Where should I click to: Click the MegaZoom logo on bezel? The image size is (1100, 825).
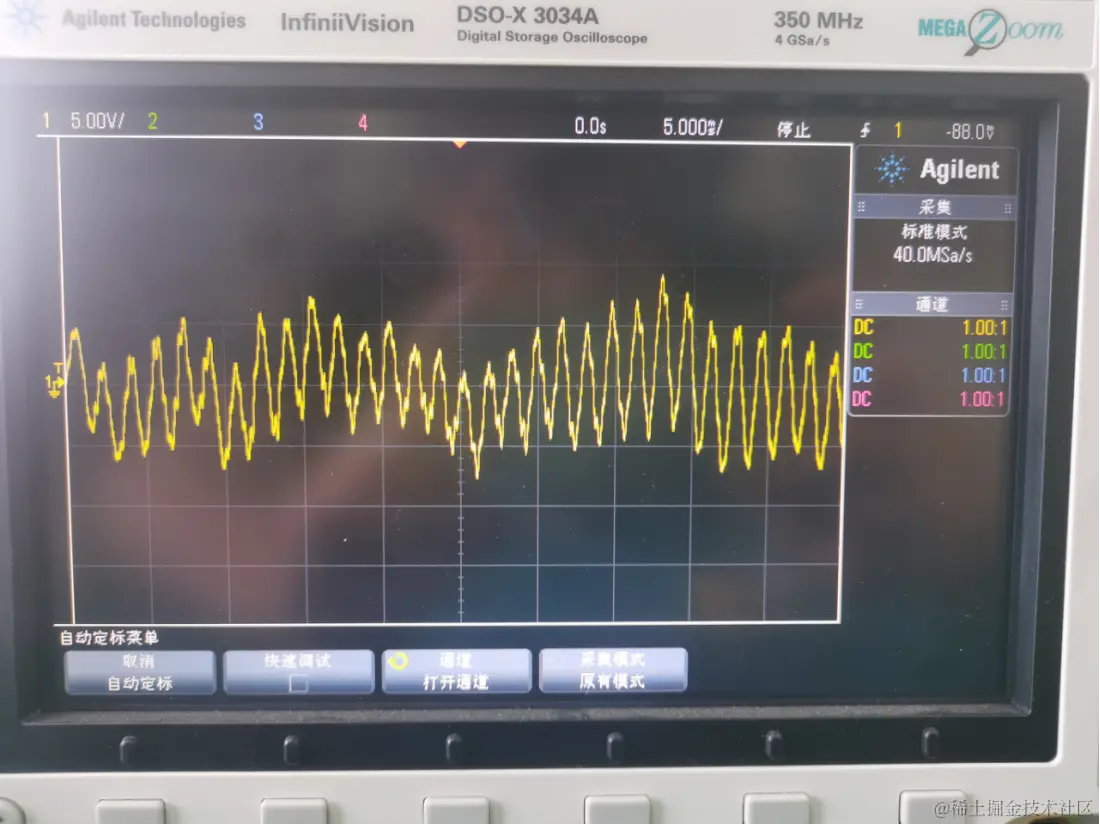click(x=991, y=31)
